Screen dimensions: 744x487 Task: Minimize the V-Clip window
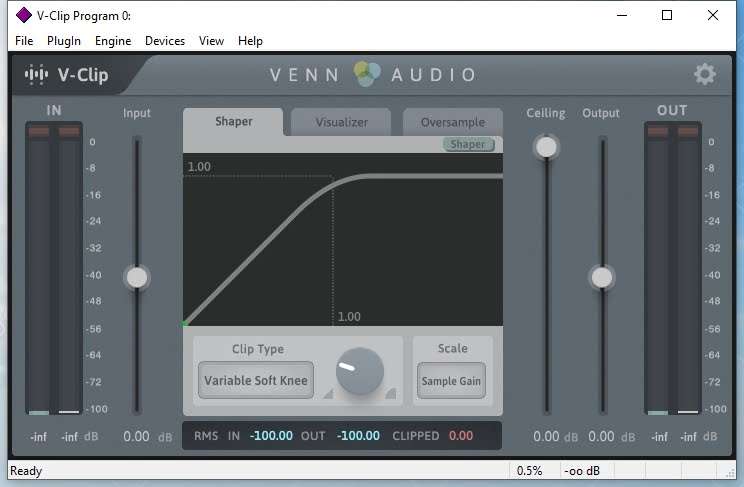coord(622,15)
